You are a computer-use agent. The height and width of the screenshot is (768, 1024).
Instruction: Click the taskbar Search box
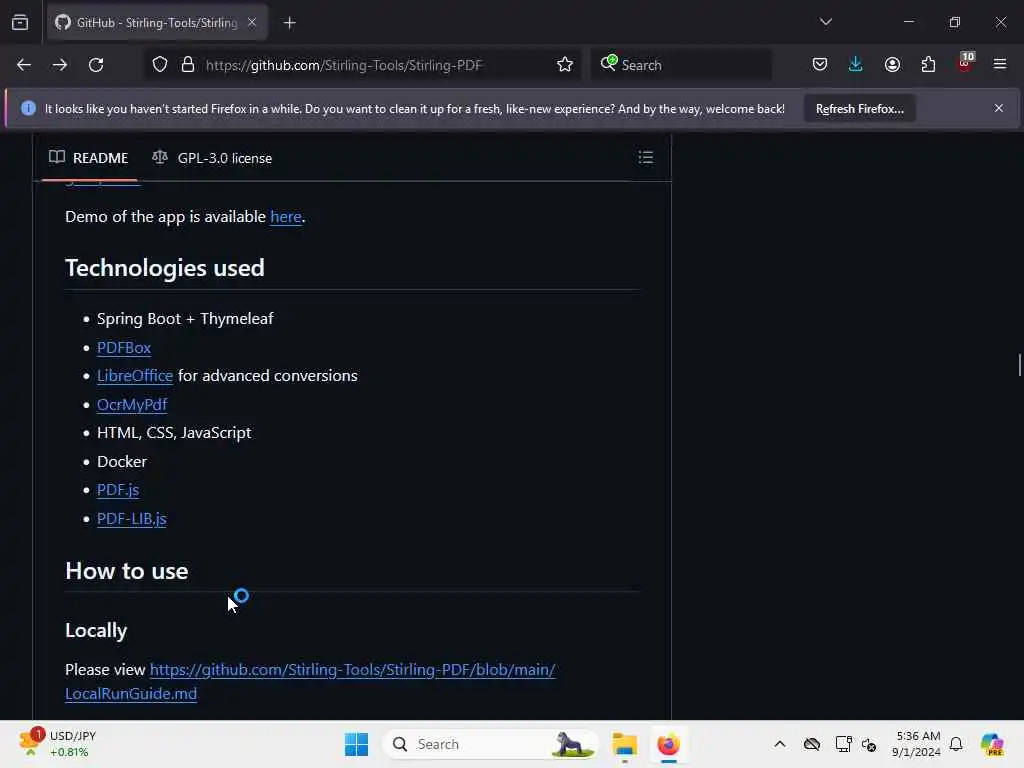[x=490, y=744]
